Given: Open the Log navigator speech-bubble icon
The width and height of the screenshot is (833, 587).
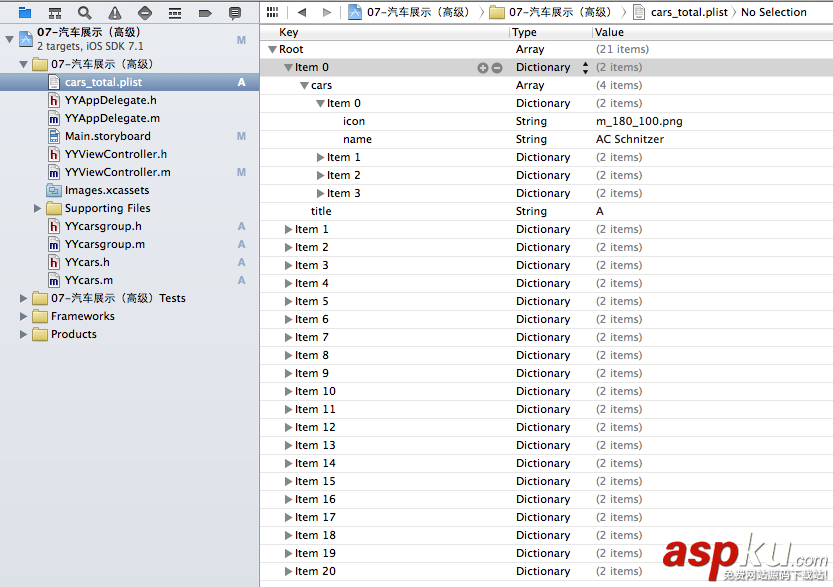Looking at the screenshot, I should 235,12.
